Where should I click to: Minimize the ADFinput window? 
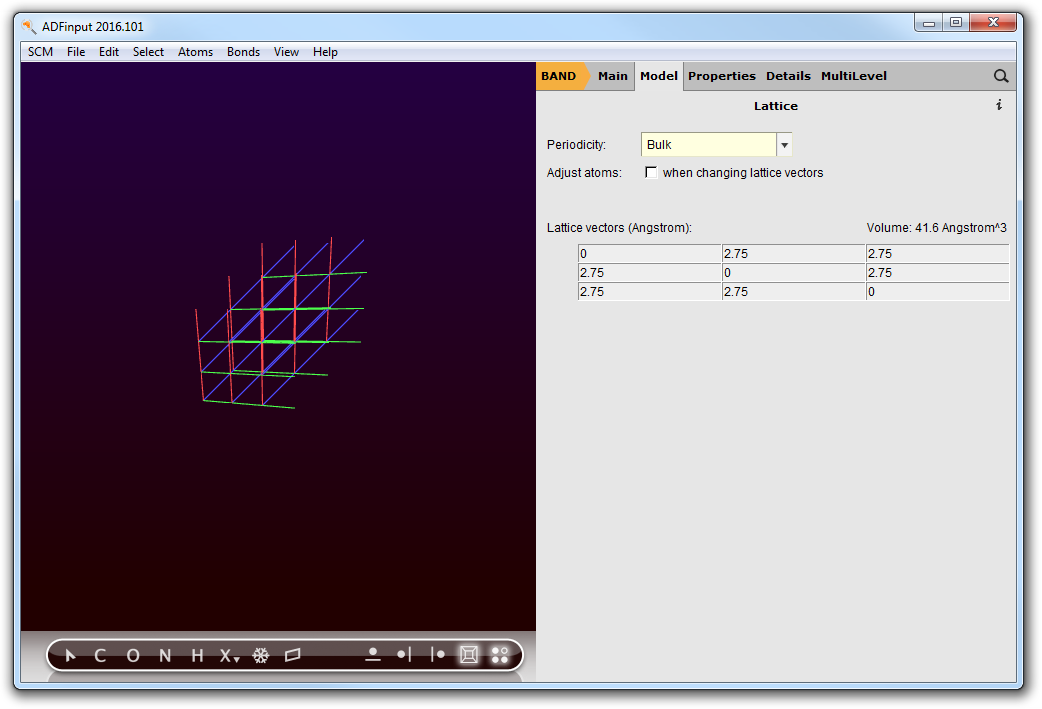[928, 23]
